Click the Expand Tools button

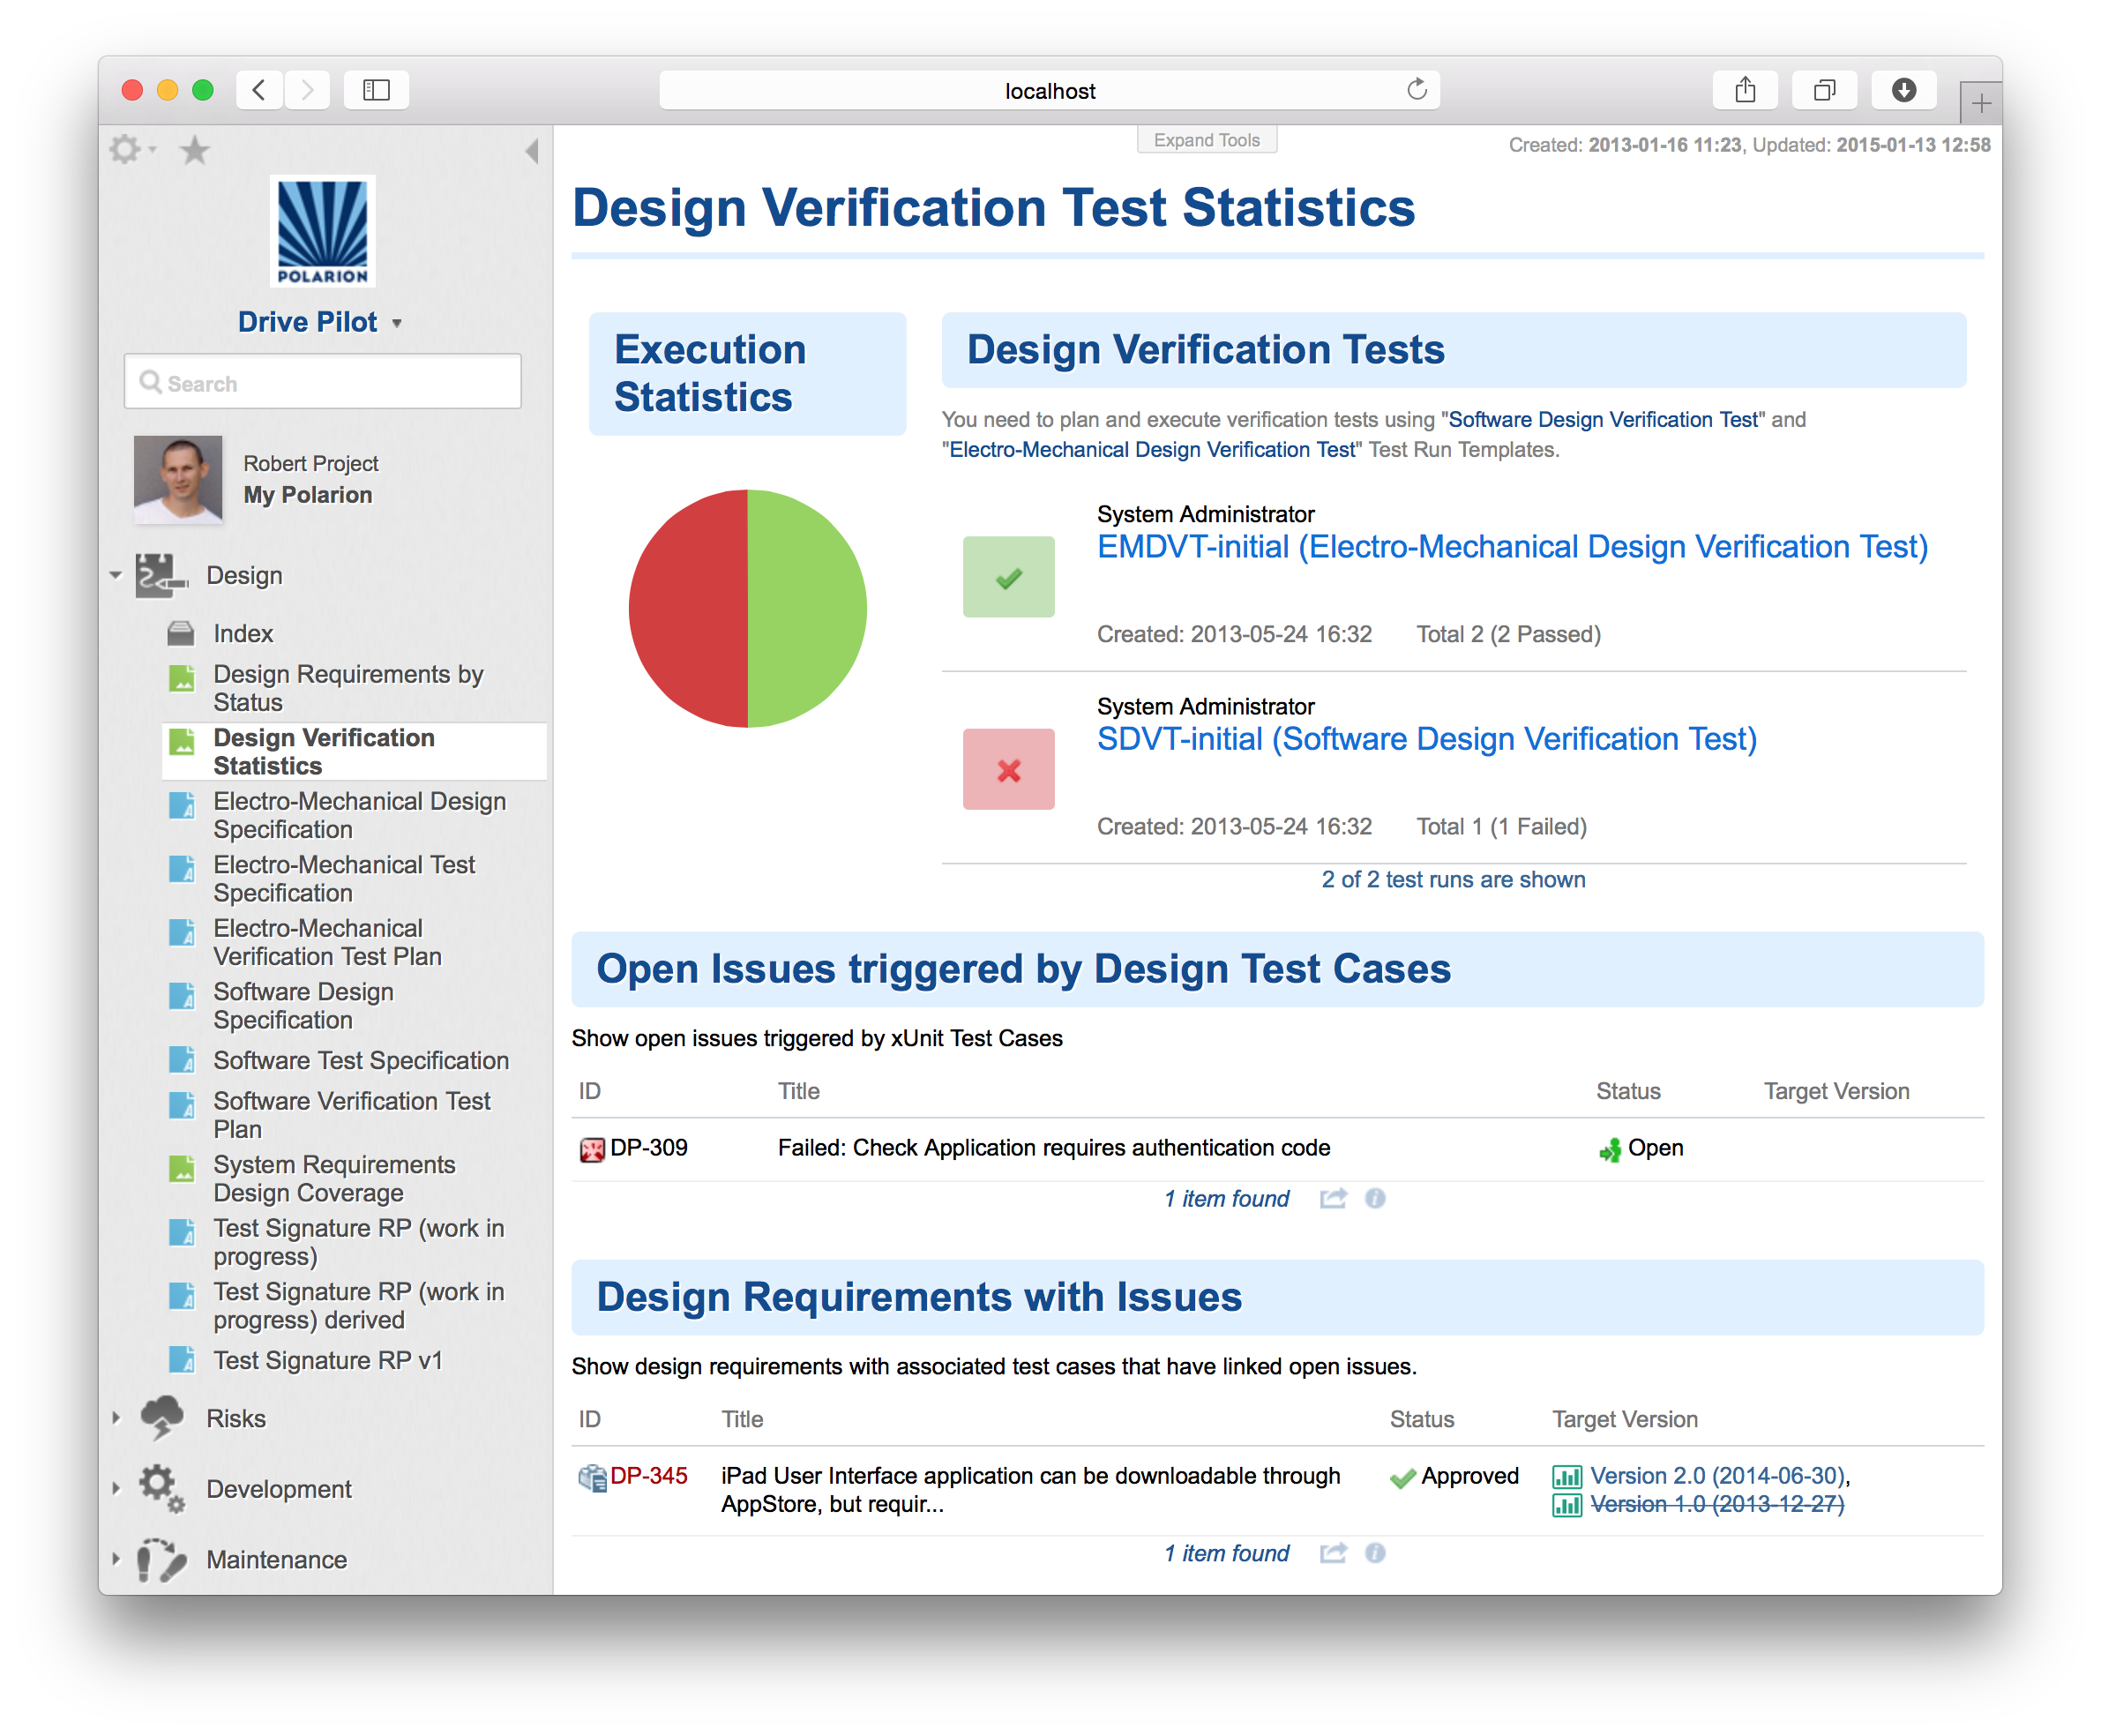click(x=1206, y=139)
